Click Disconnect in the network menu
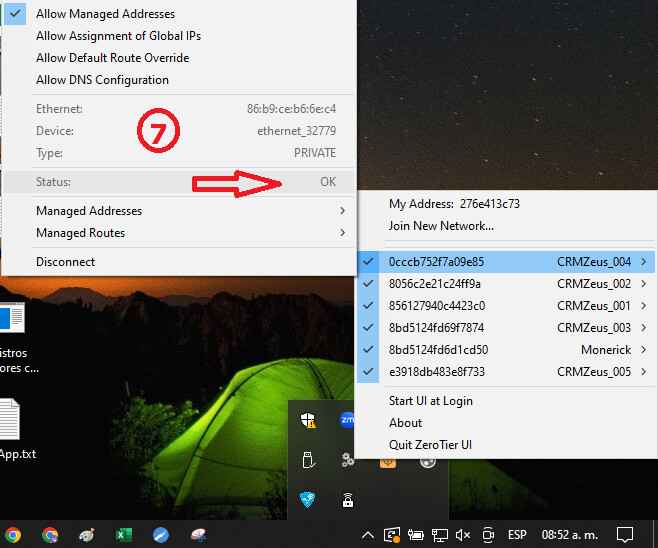The image size is (658, 548). click(66, 262)
